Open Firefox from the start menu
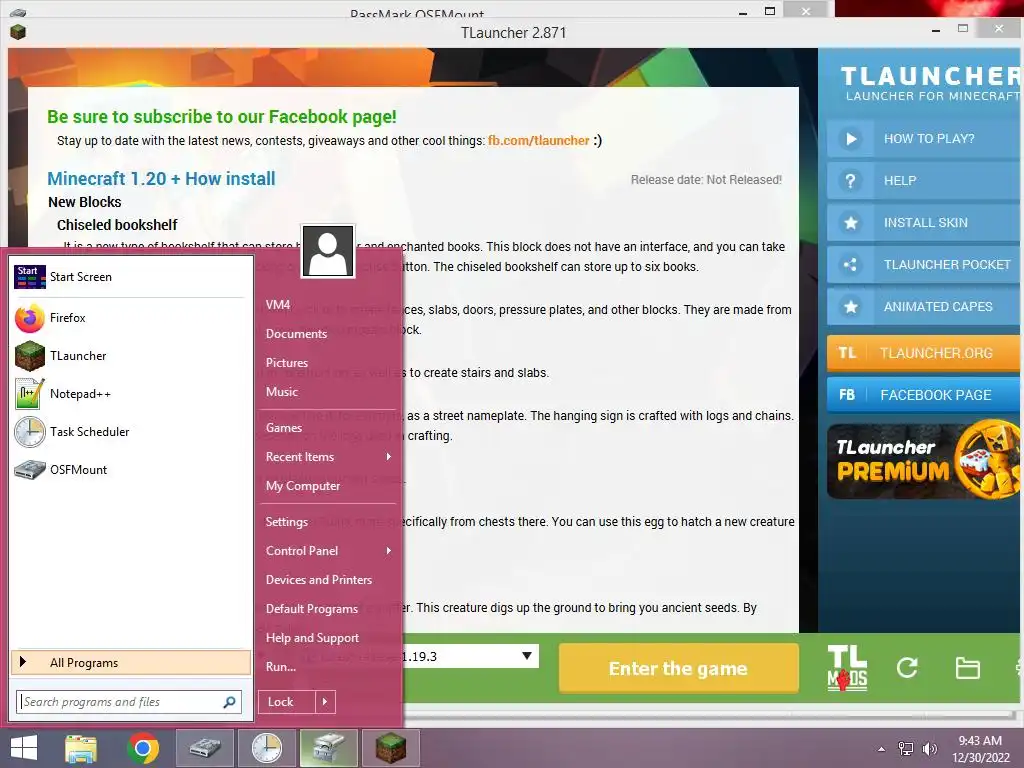 coord(131,318)
